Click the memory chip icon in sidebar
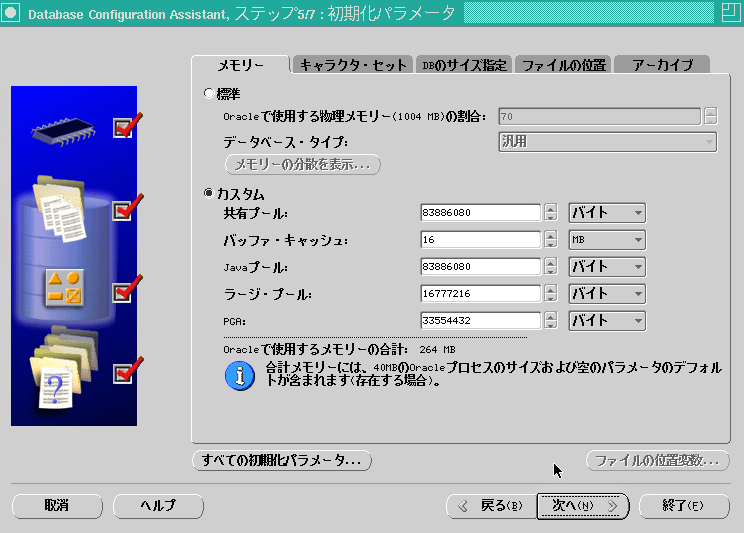Image resolution: width=744 pixels, height=533 pixels. point(63,131)
